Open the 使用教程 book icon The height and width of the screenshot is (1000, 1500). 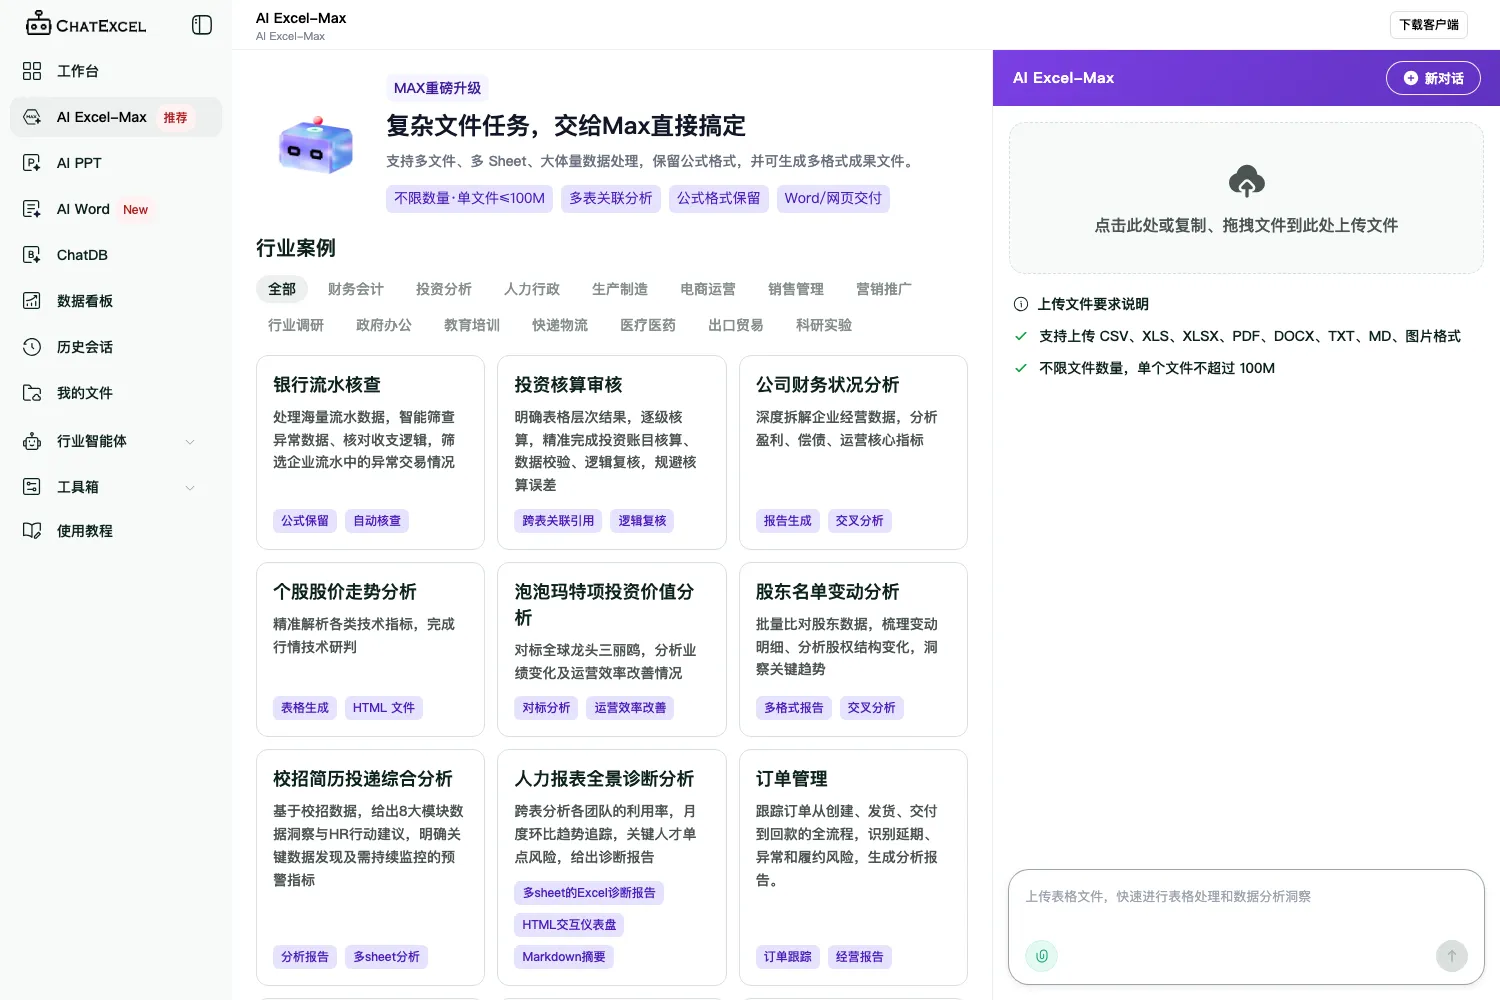pyautogui.click(x=32, y=531)
